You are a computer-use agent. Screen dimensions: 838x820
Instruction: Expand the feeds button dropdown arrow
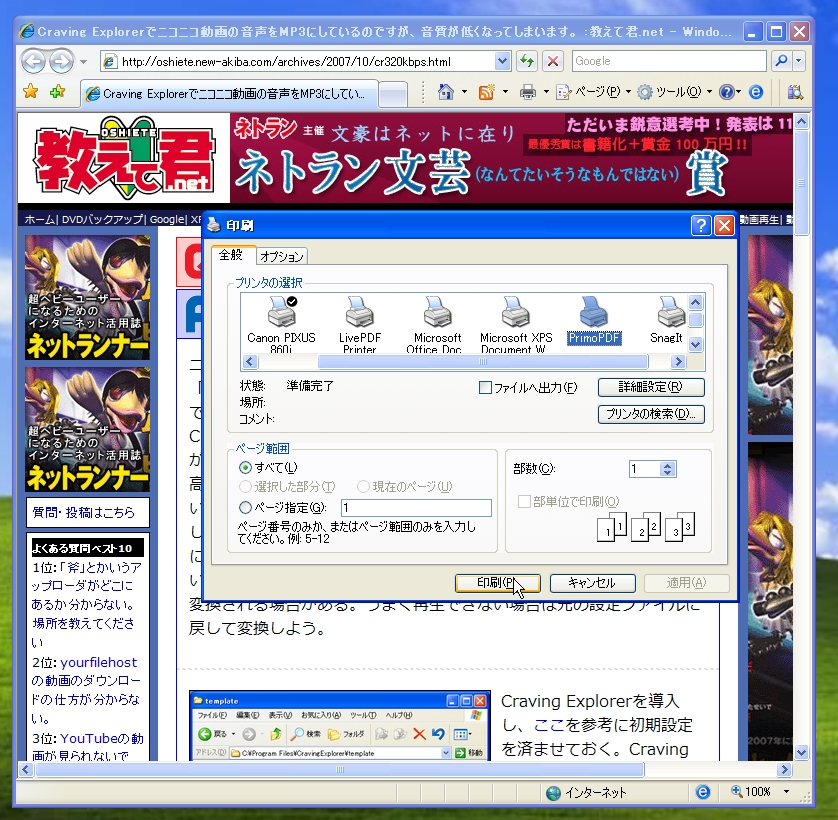pyautogui.click(x=505, y=92)
